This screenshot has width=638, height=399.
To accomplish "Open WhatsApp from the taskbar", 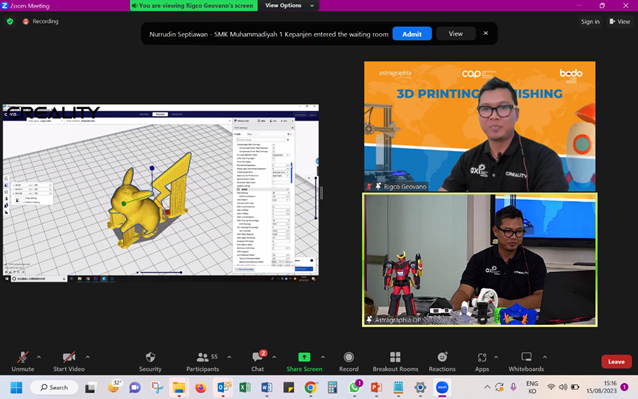I will tap(354, 388).
